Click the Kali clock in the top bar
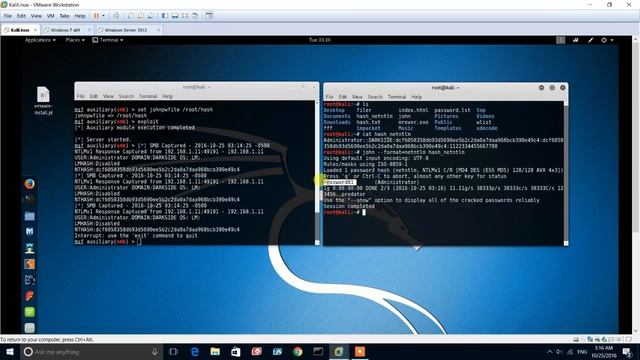This screenshot has height=360, width=640. coord(320,40)
